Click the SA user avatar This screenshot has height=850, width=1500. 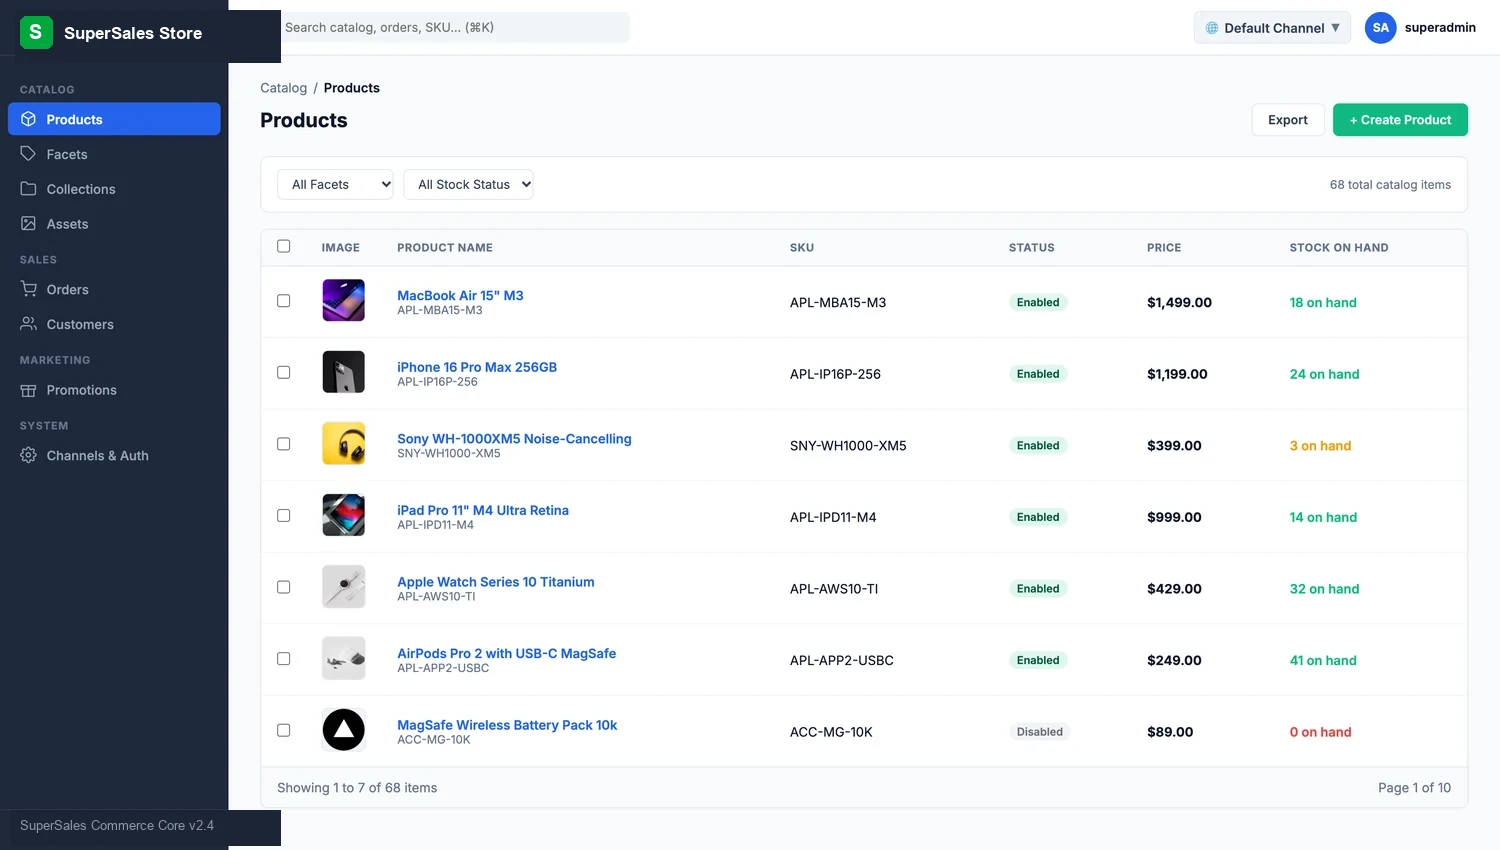(x=1380, y=28)
